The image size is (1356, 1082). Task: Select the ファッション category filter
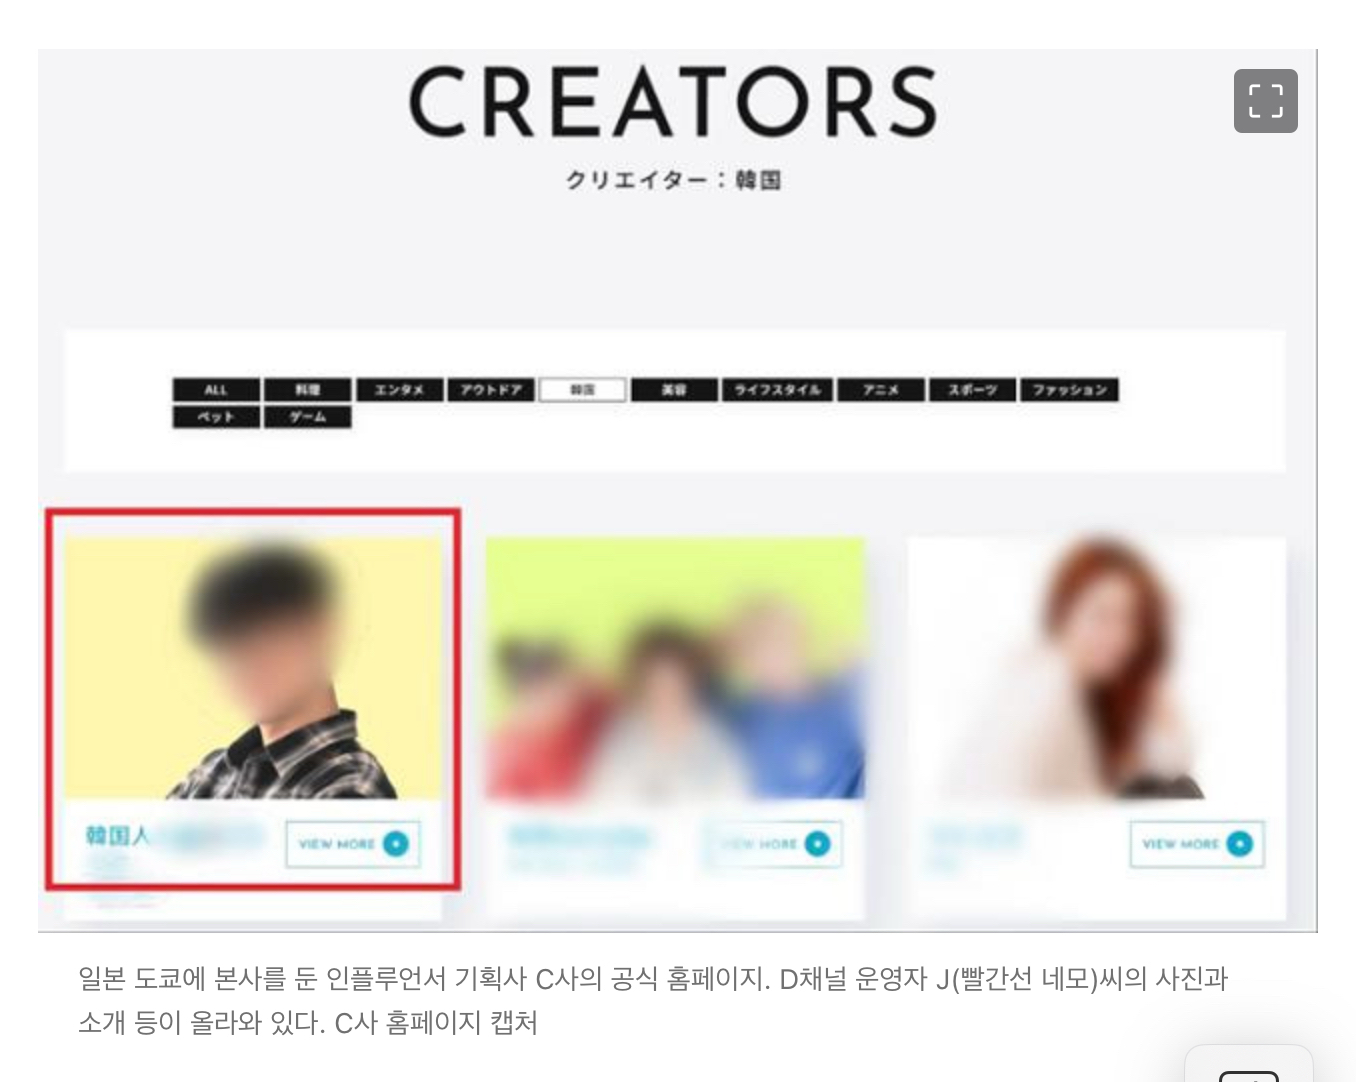click(x=1069, y=390)
